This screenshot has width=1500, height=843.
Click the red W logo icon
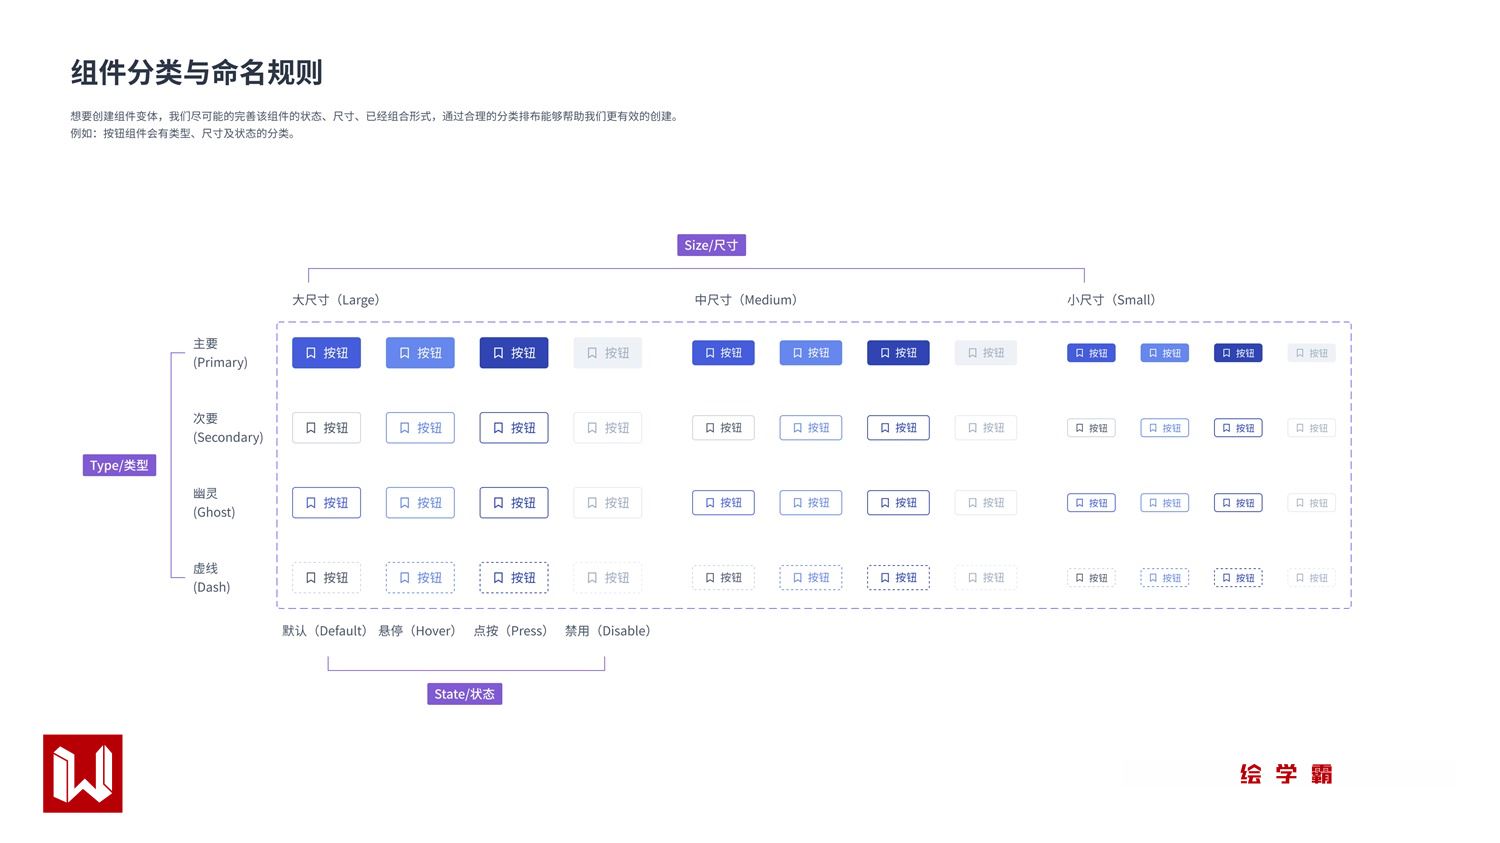pos(83,774)
